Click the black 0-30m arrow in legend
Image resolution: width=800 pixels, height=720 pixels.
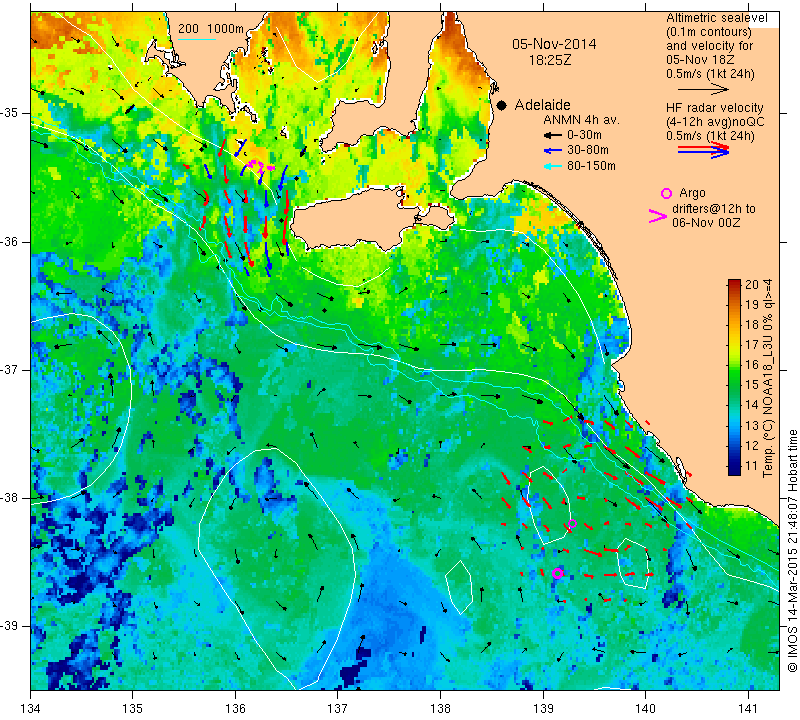tap(552, 136)
